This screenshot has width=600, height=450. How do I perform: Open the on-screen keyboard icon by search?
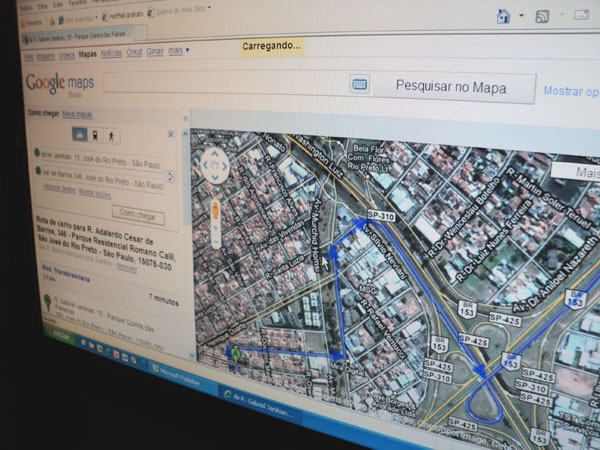click(x=359, y=84)
